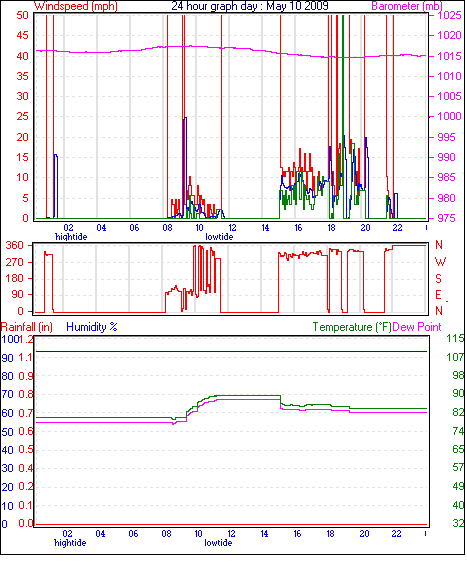Viewport: 467px width, 566px height.
Task: Click the 1015 barometer axis value
Action: [449, 56]
